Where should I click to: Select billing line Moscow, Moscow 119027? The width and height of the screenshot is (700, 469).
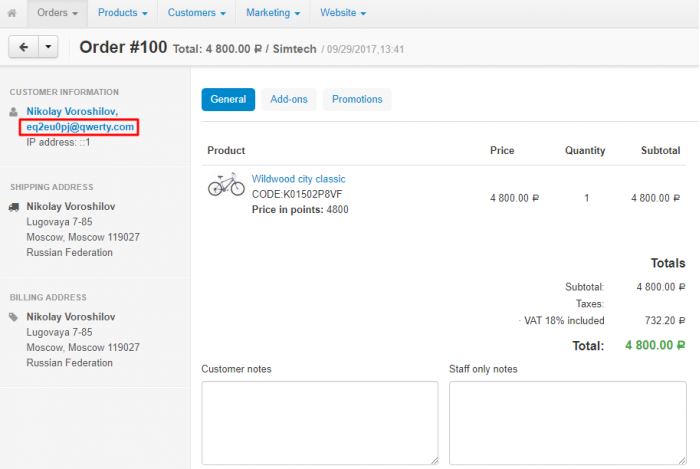[x=83, y=347]
